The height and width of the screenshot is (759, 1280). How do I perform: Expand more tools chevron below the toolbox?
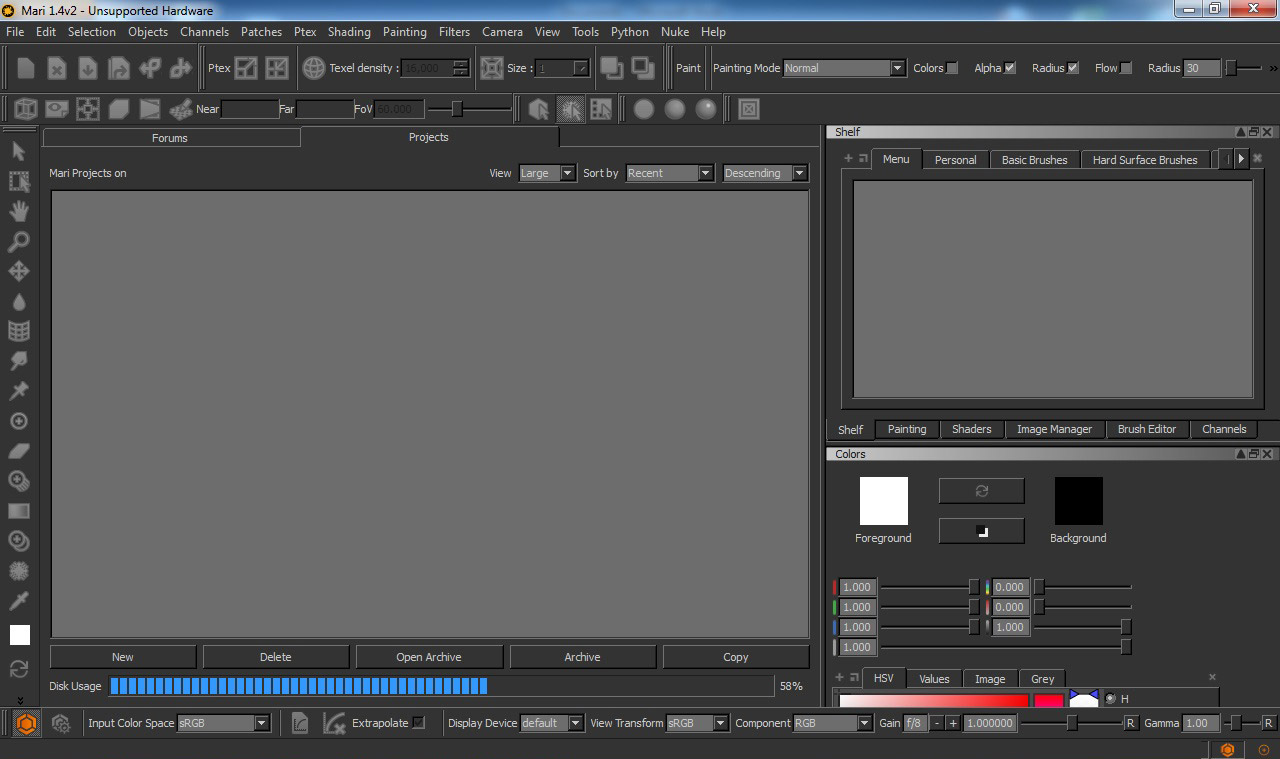[19, 700]
